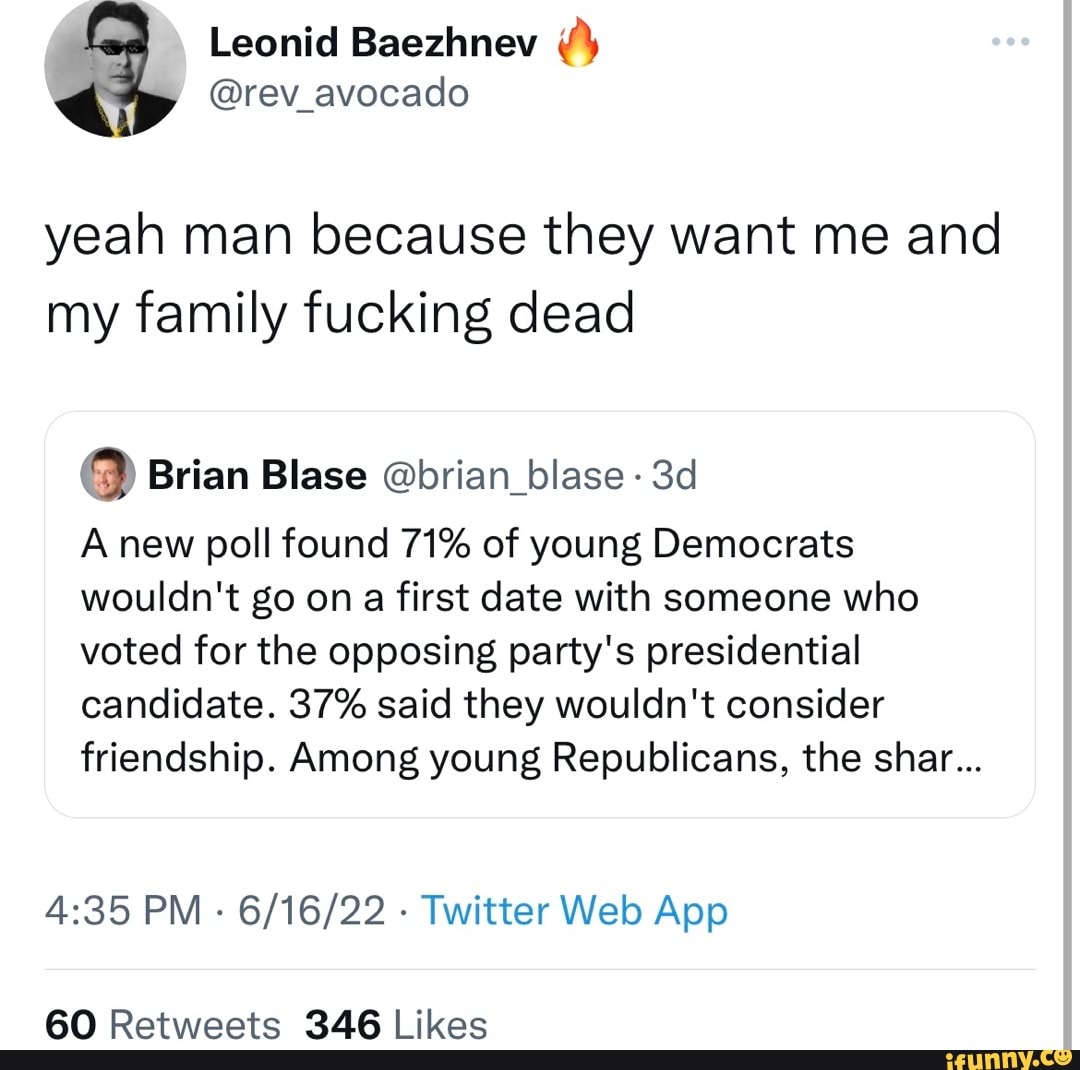Screen dimensions: 1080x1070
Task: Click Brian Blase's profile picture
Action: (x=109, y=475)
